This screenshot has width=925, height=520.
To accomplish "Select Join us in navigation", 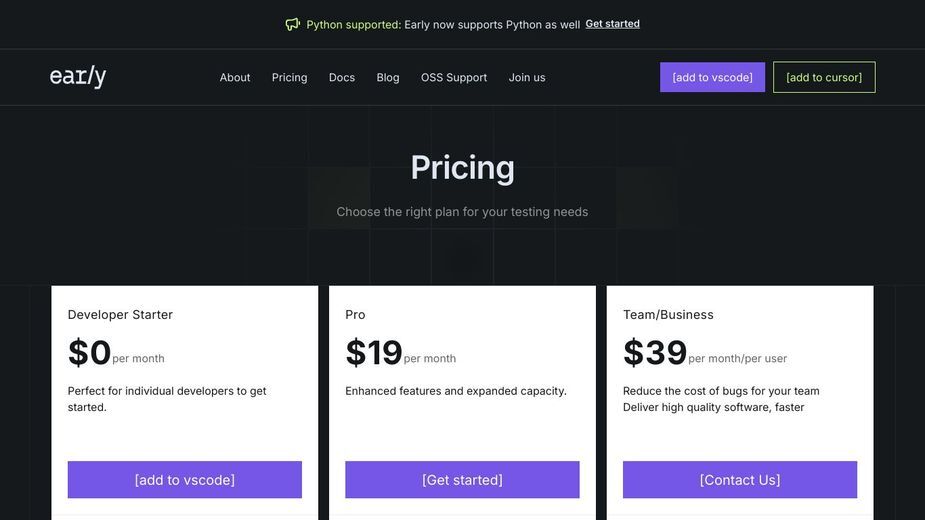I will pos(527,77).
